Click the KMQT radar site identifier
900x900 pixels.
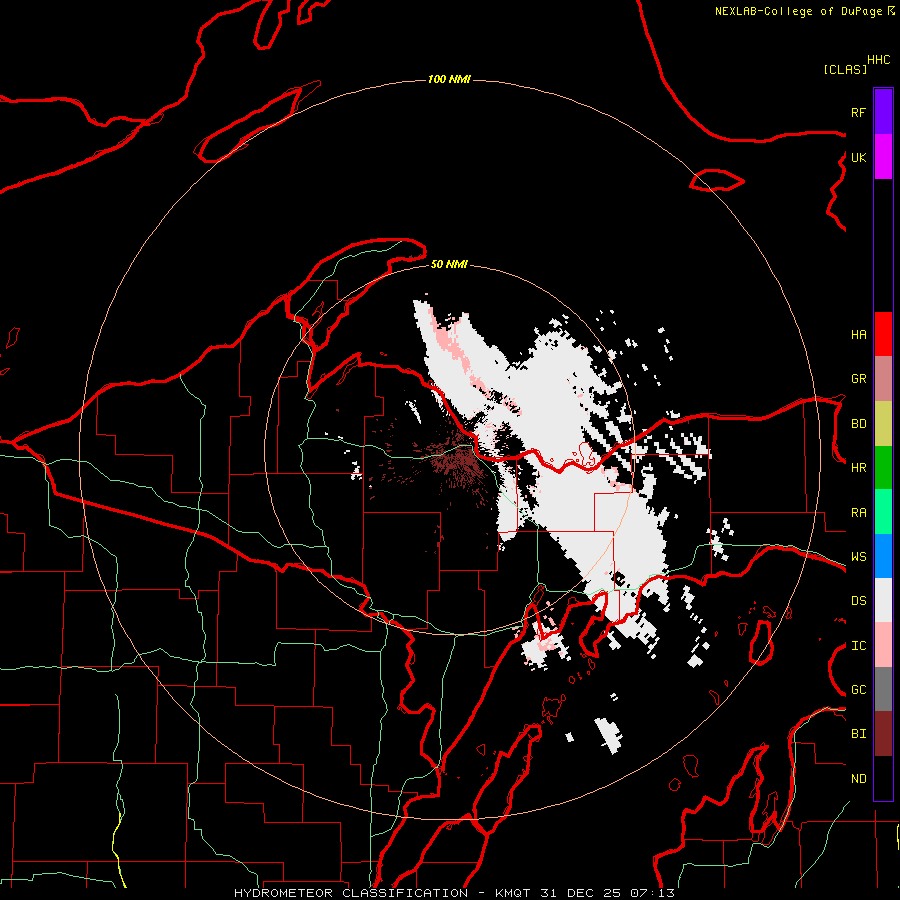coord(512,893)
